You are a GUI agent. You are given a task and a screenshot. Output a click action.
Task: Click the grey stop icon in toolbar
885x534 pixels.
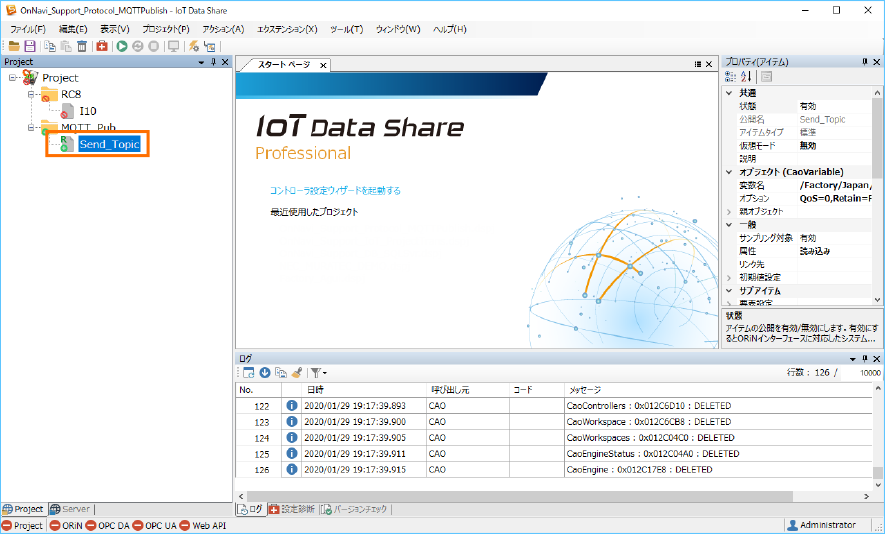coord(154,46)
